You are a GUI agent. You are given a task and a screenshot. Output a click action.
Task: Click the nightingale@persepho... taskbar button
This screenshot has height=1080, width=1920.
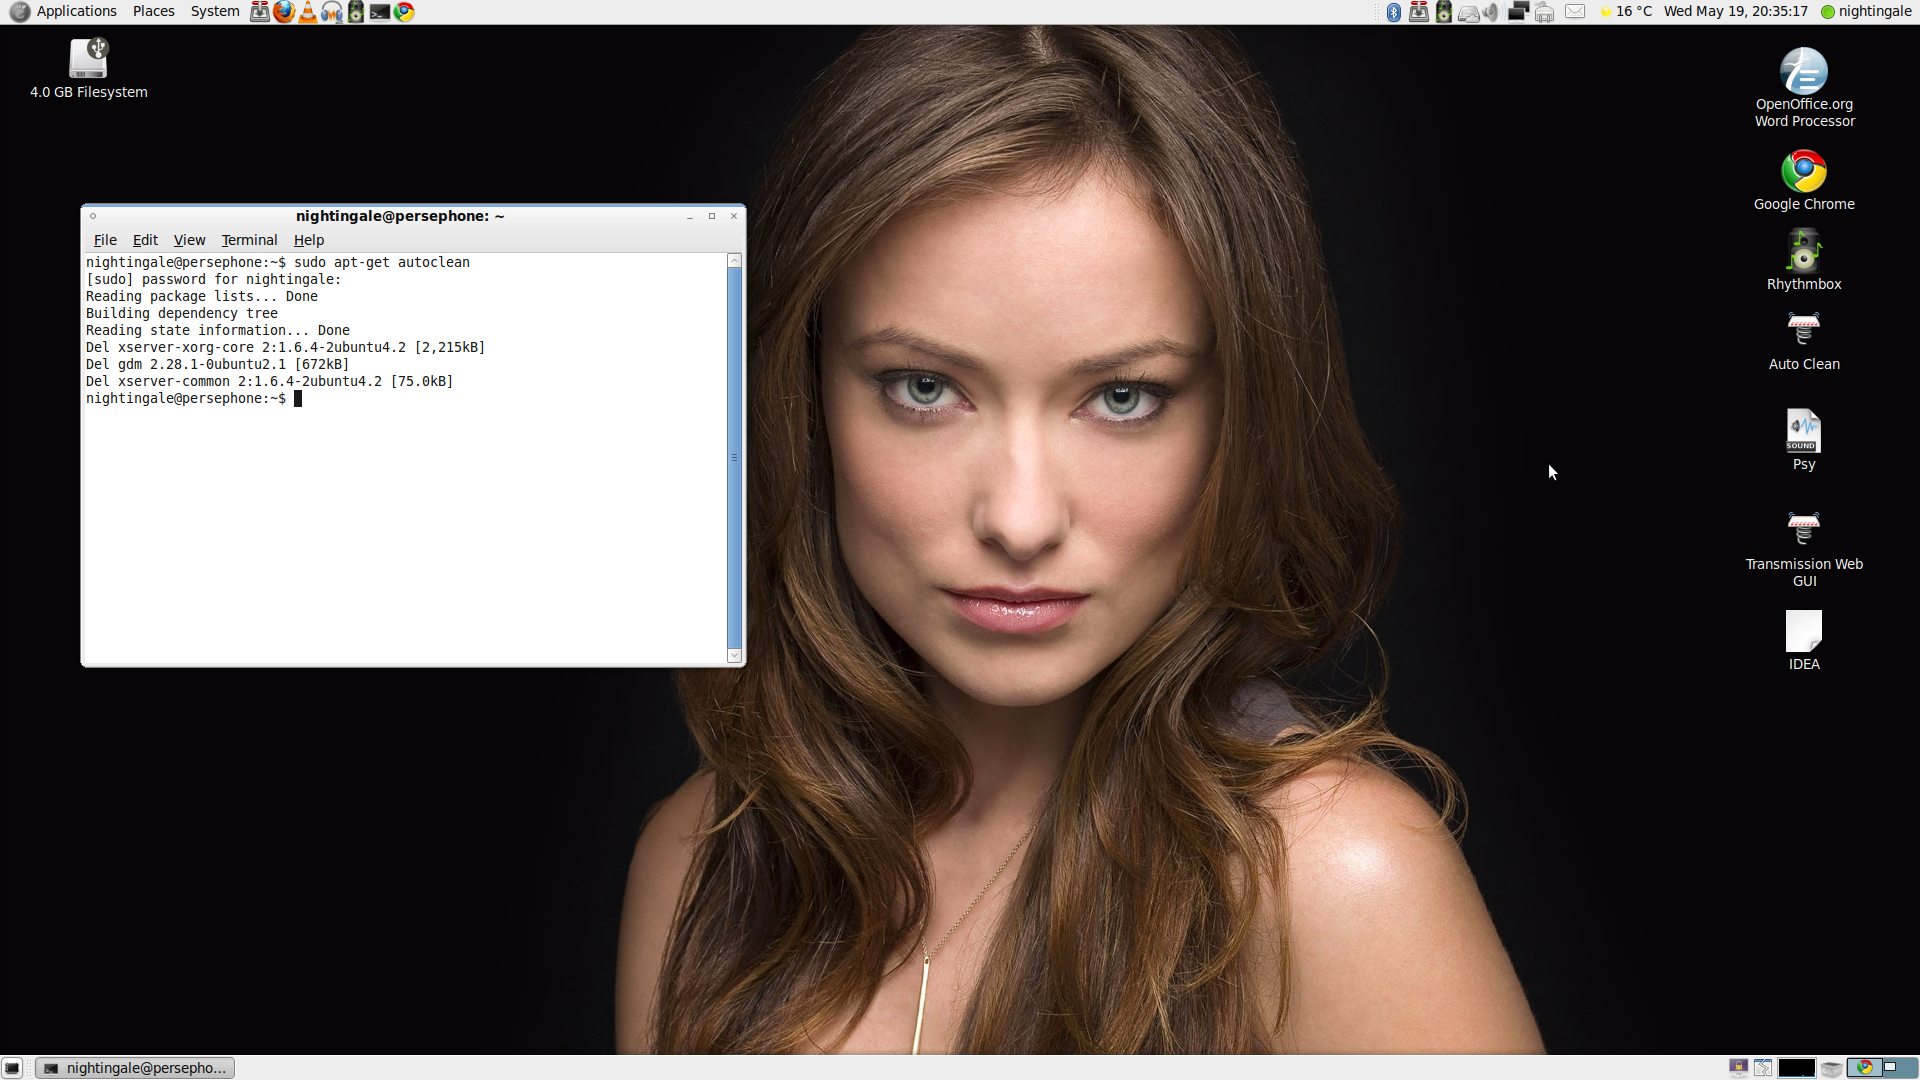coord(135,1068)
